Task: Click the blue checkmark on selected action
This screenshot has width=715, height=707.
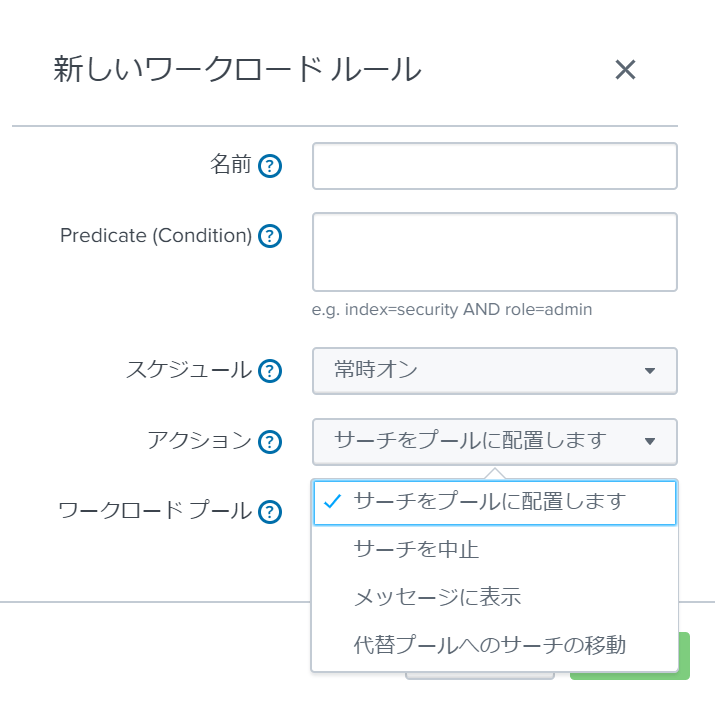Action: coord(332,501)
